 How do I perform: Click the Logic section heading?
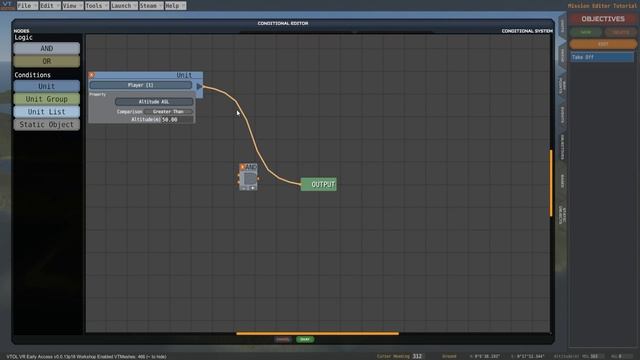coord(23,38)
